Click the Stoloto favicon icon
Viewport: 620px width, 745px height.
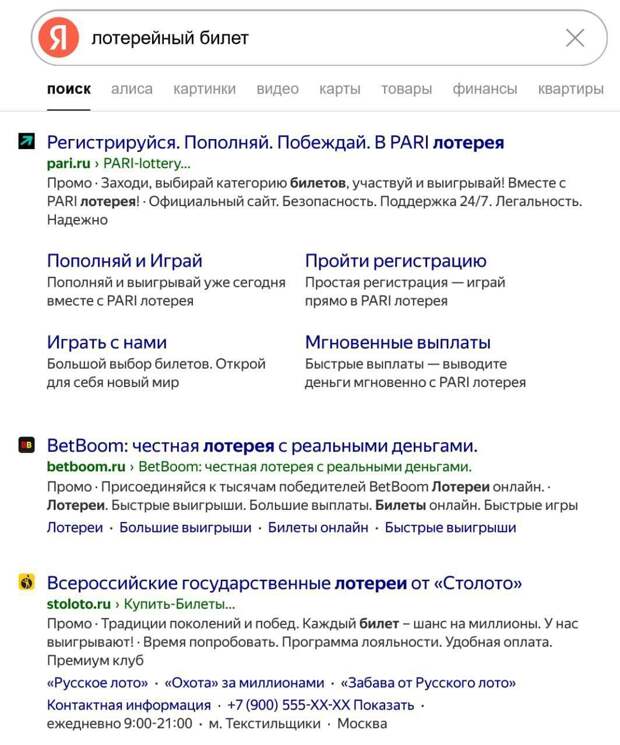27,582
